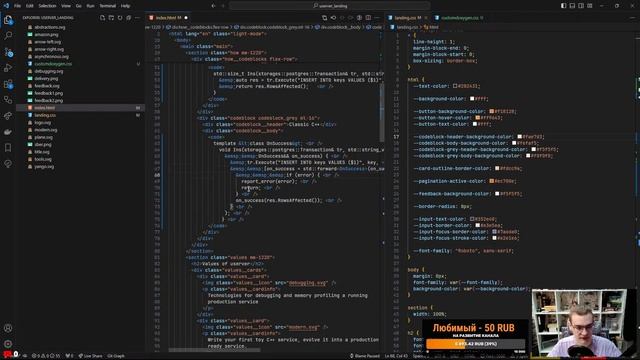Open the Accounts menu icon
Viewport: 640px width, 360px height.
(x=8, y=328)
